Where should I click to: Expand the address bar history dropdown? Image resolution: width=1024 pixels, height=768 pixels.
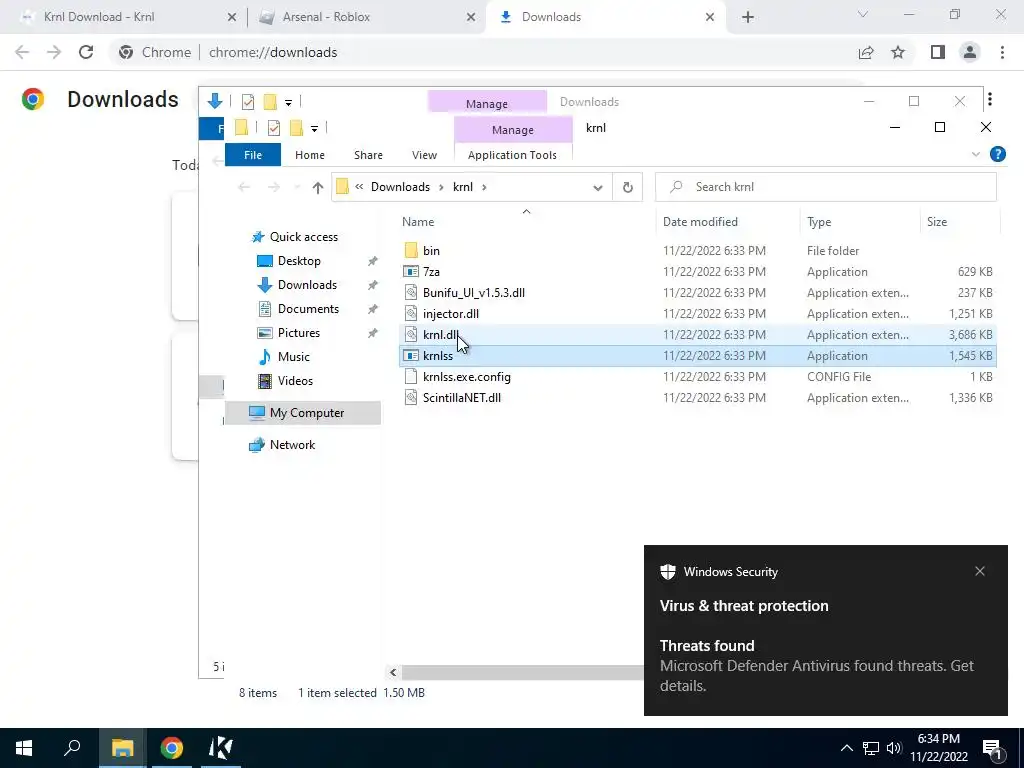(598, 187)
